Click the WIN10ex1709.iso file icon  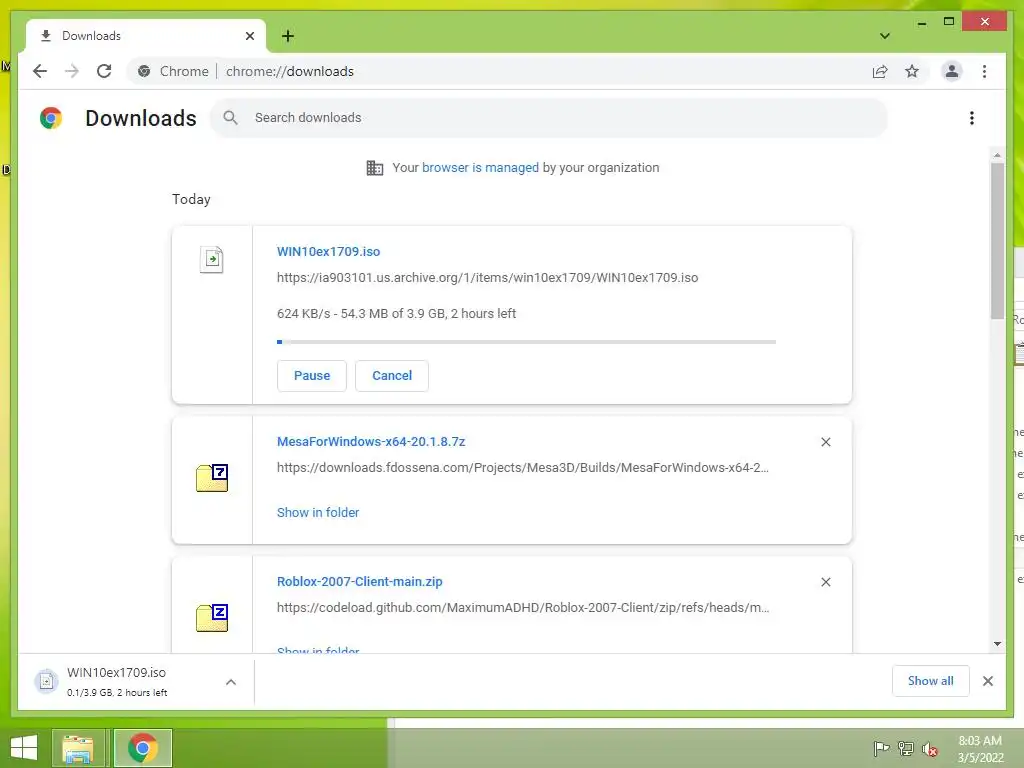pos(212,259)
